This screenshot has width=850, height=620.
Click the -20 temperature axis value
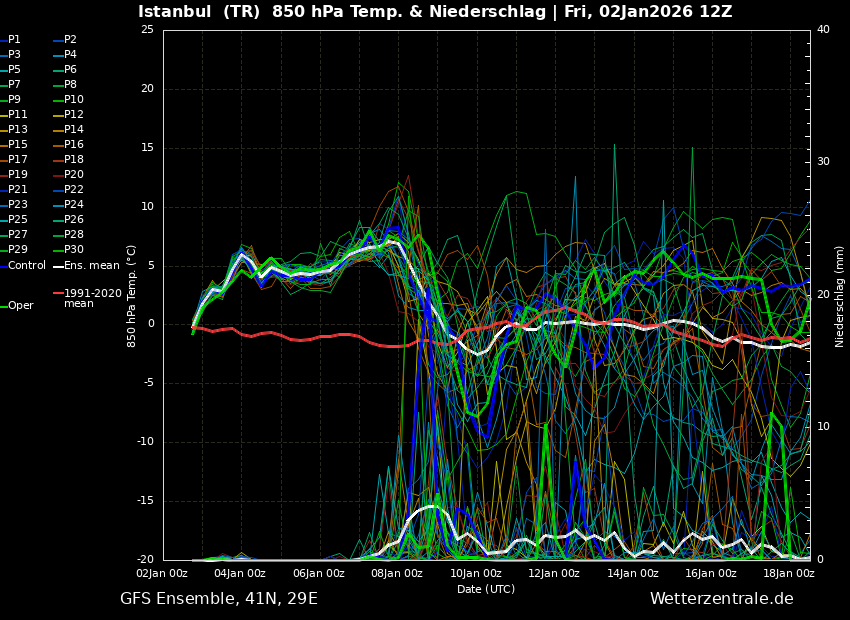pos(146,559)
